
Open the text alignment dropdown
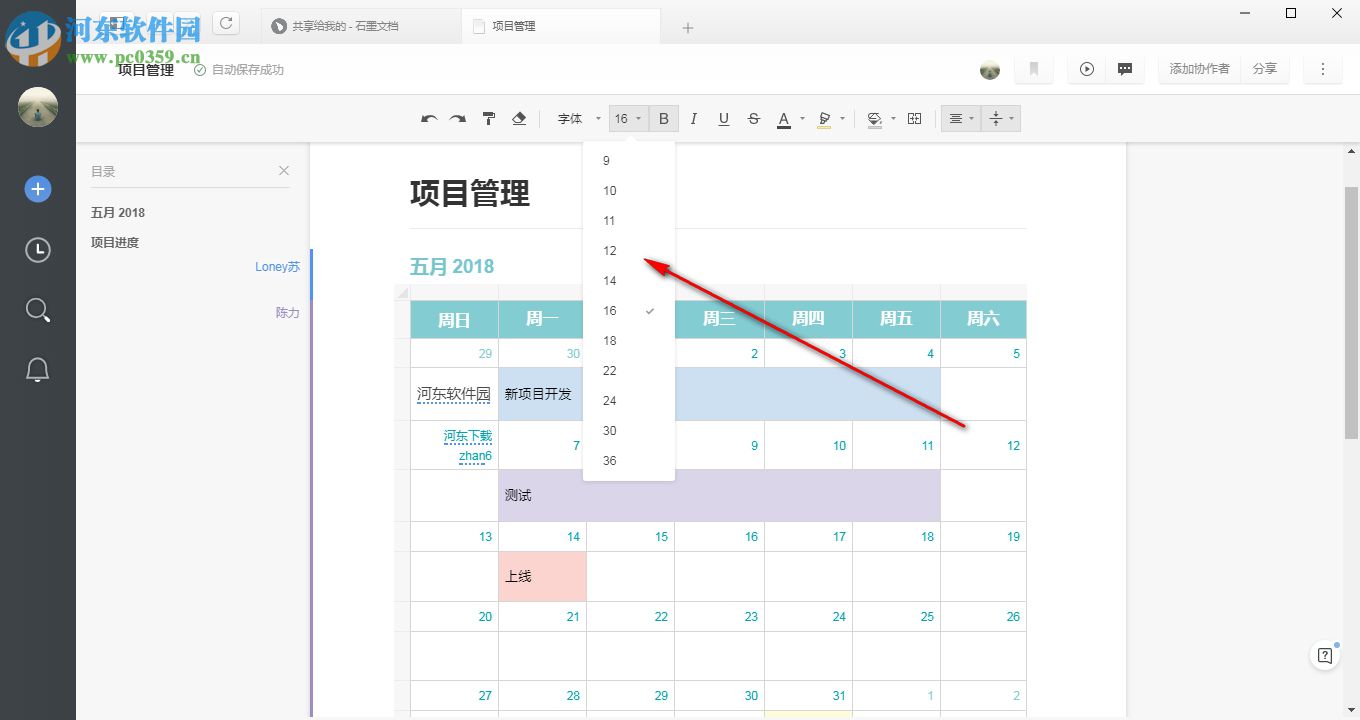coord(958,118)
